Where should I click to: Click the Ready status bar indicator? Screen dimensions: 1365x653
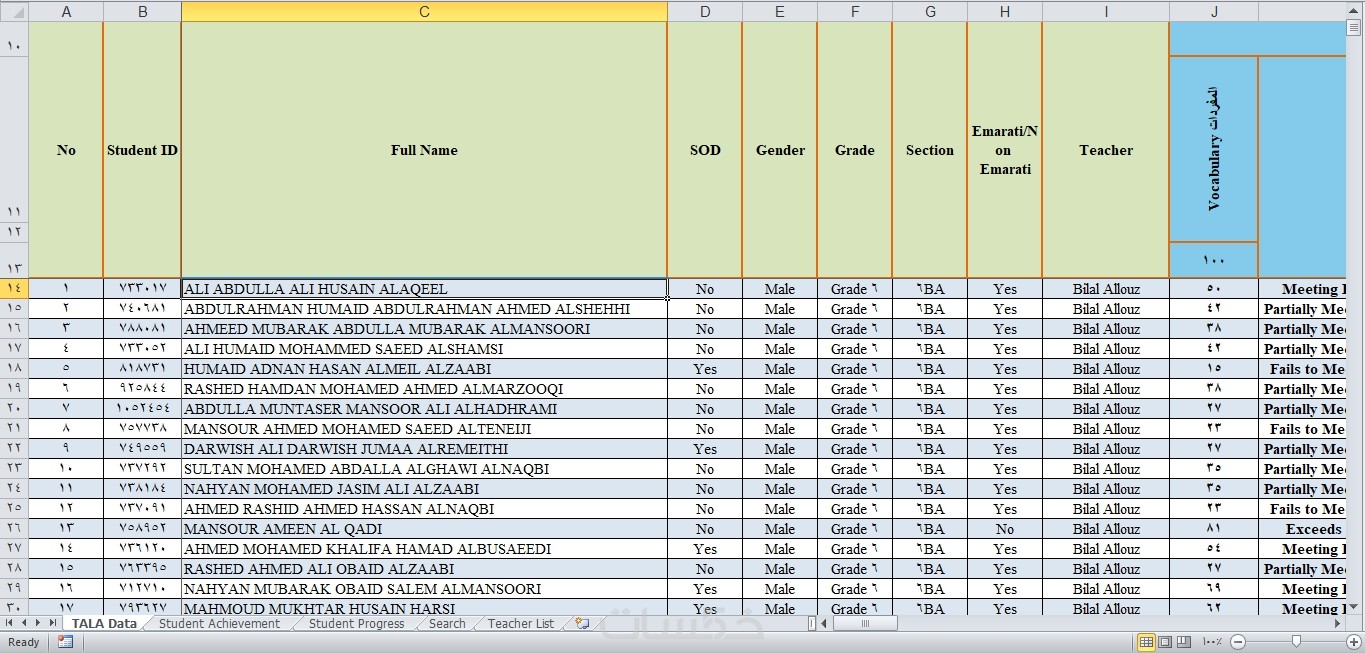pyautogui.click(x=24, y=642)
